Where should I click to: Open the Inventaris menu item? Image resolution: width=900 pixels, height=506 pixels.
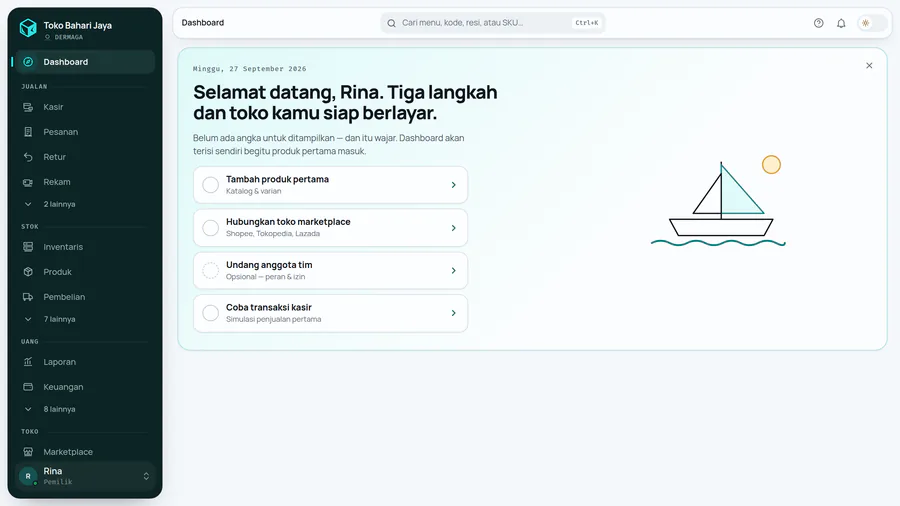(x=84, y=247)
